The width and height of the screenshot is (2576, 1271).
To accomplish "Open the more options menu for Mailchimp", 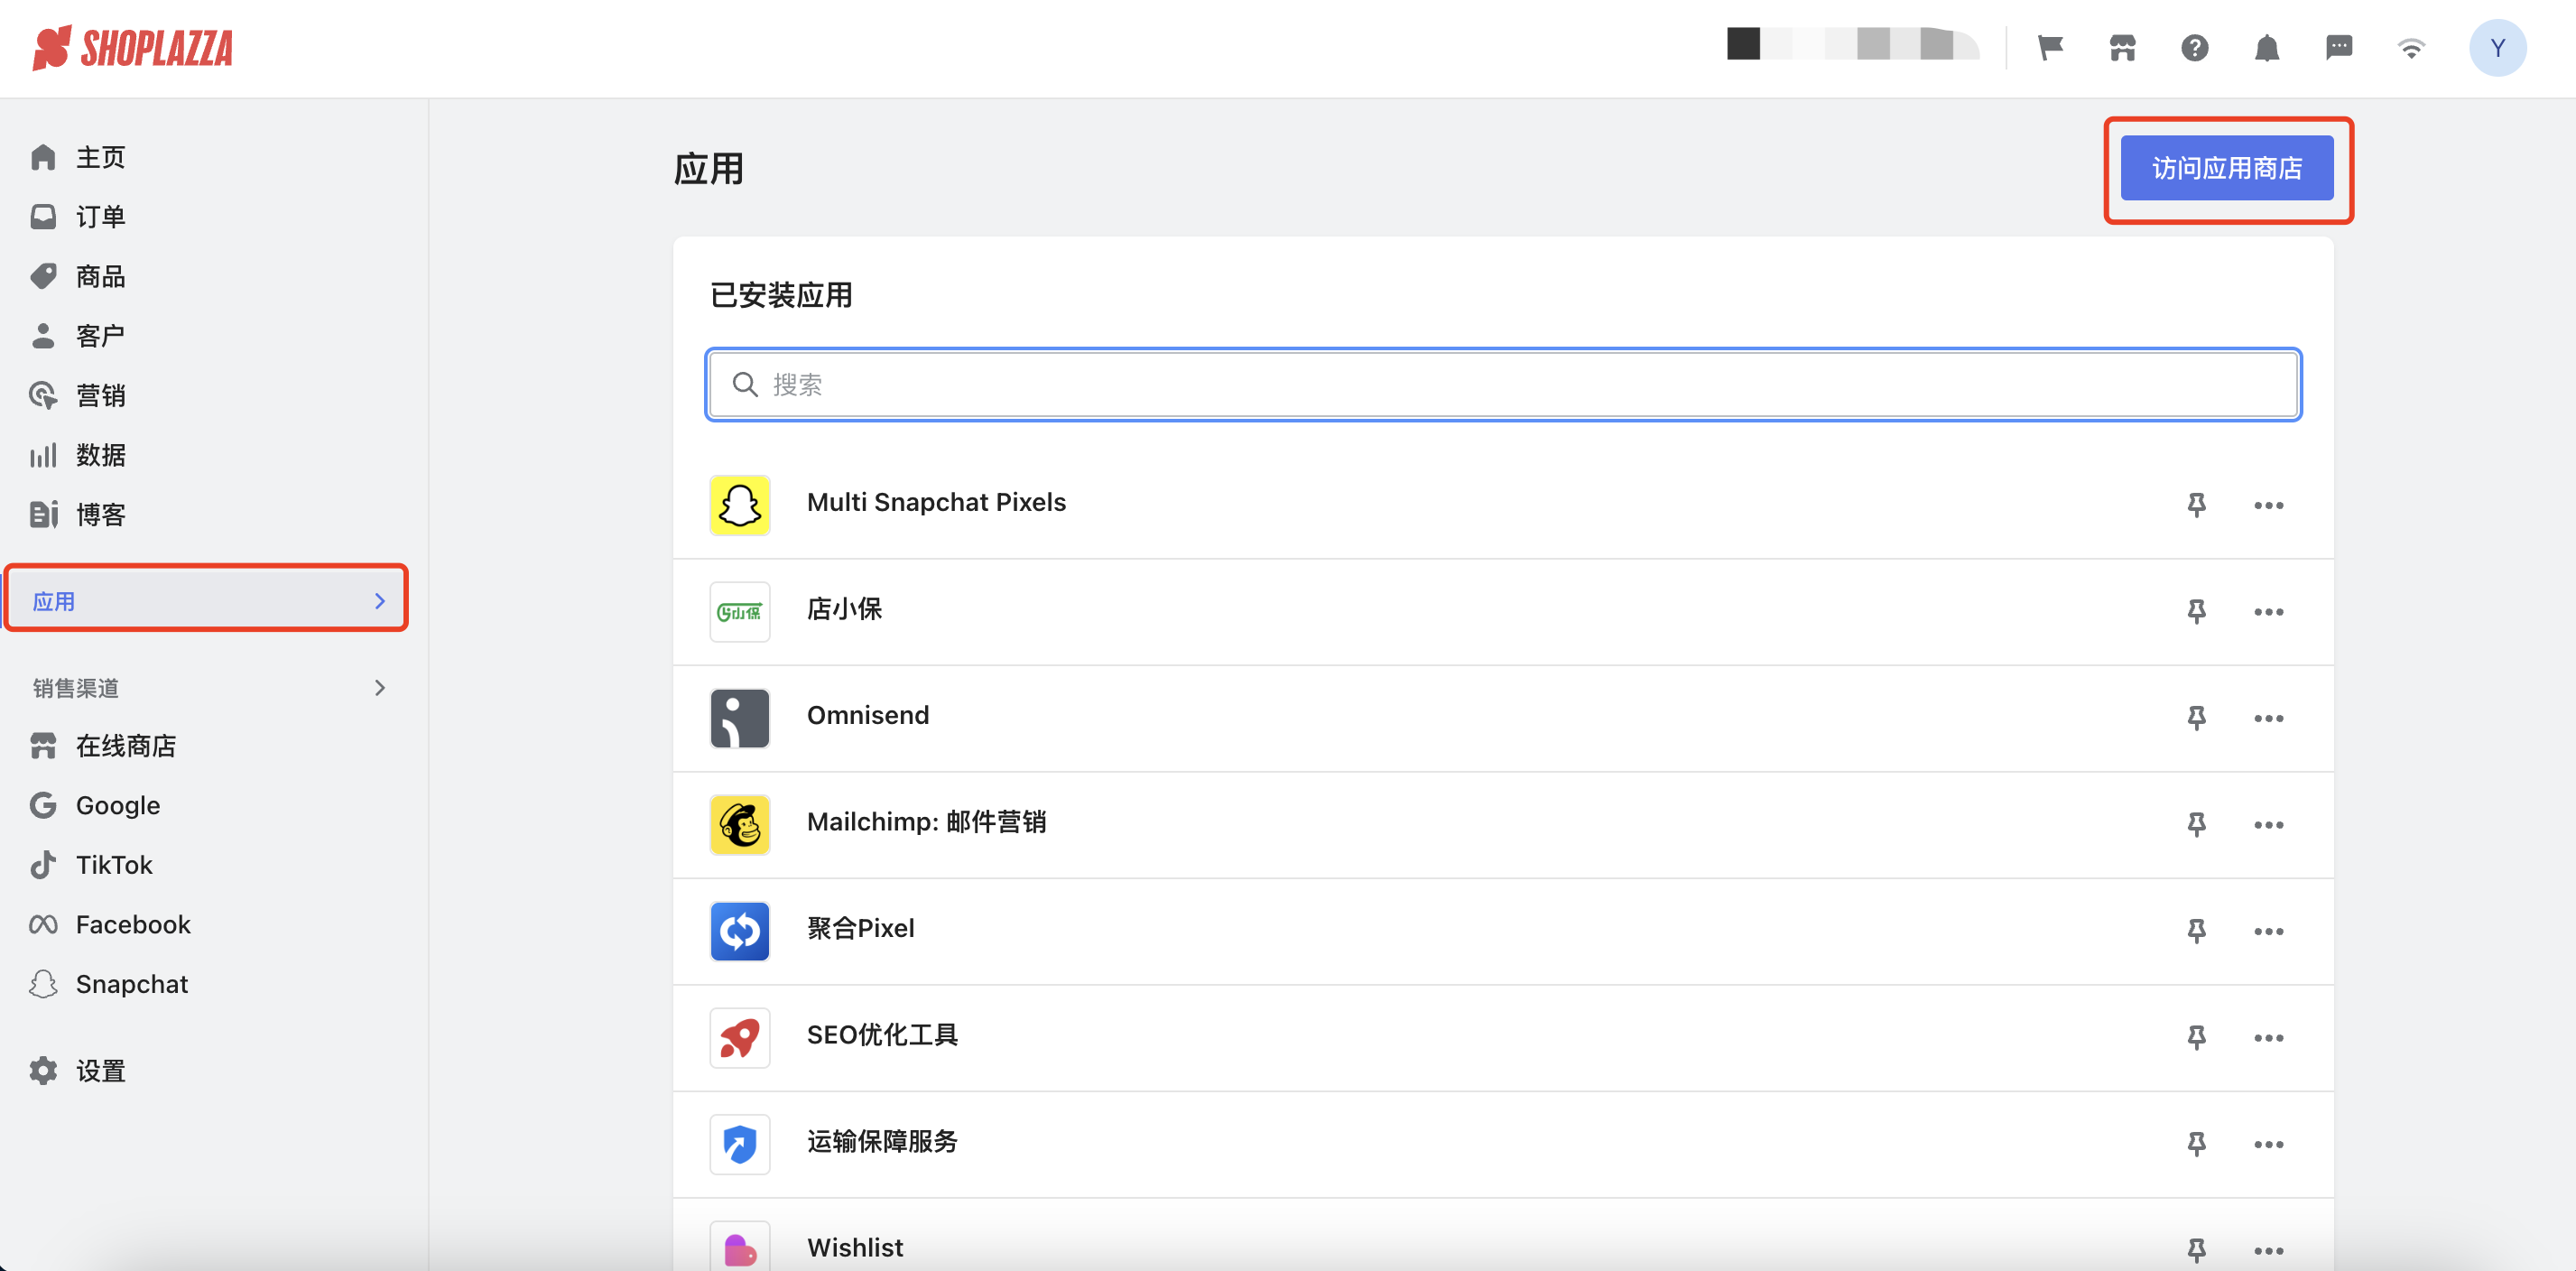I will pyautogui.click(x=2268, y=825).
